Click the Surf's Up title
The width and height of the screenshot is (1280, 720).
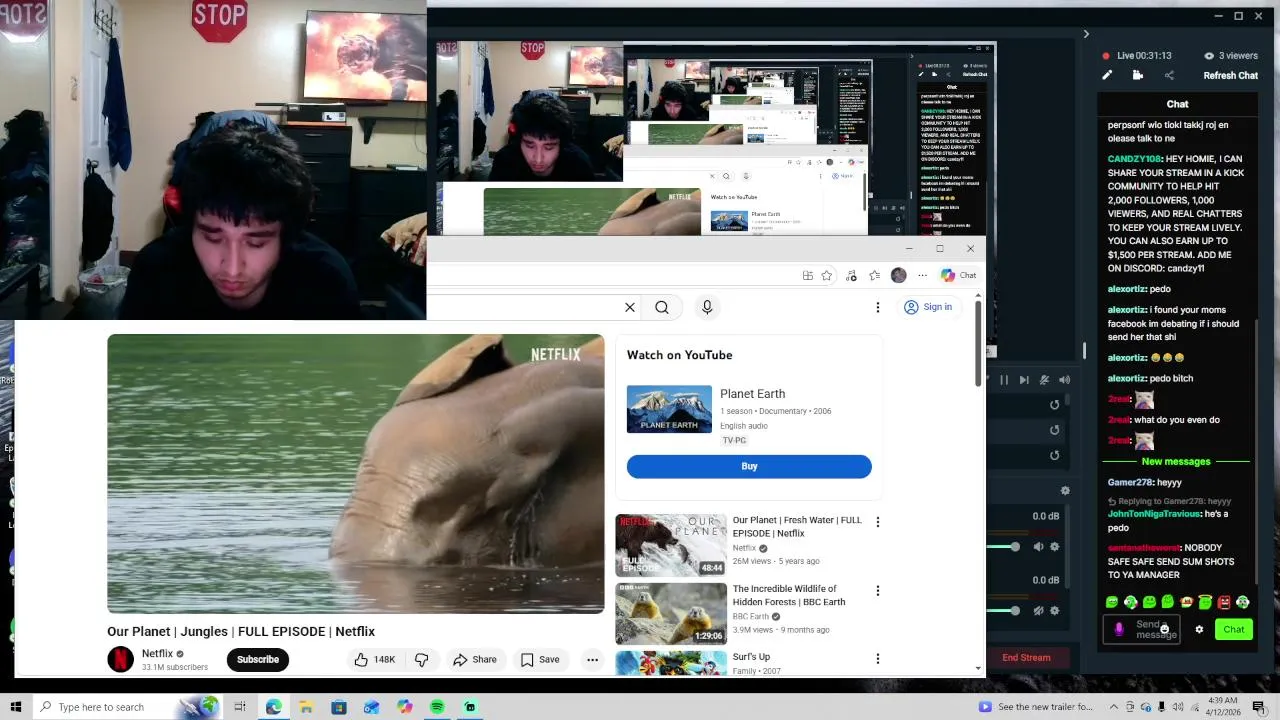coord(751,657)
